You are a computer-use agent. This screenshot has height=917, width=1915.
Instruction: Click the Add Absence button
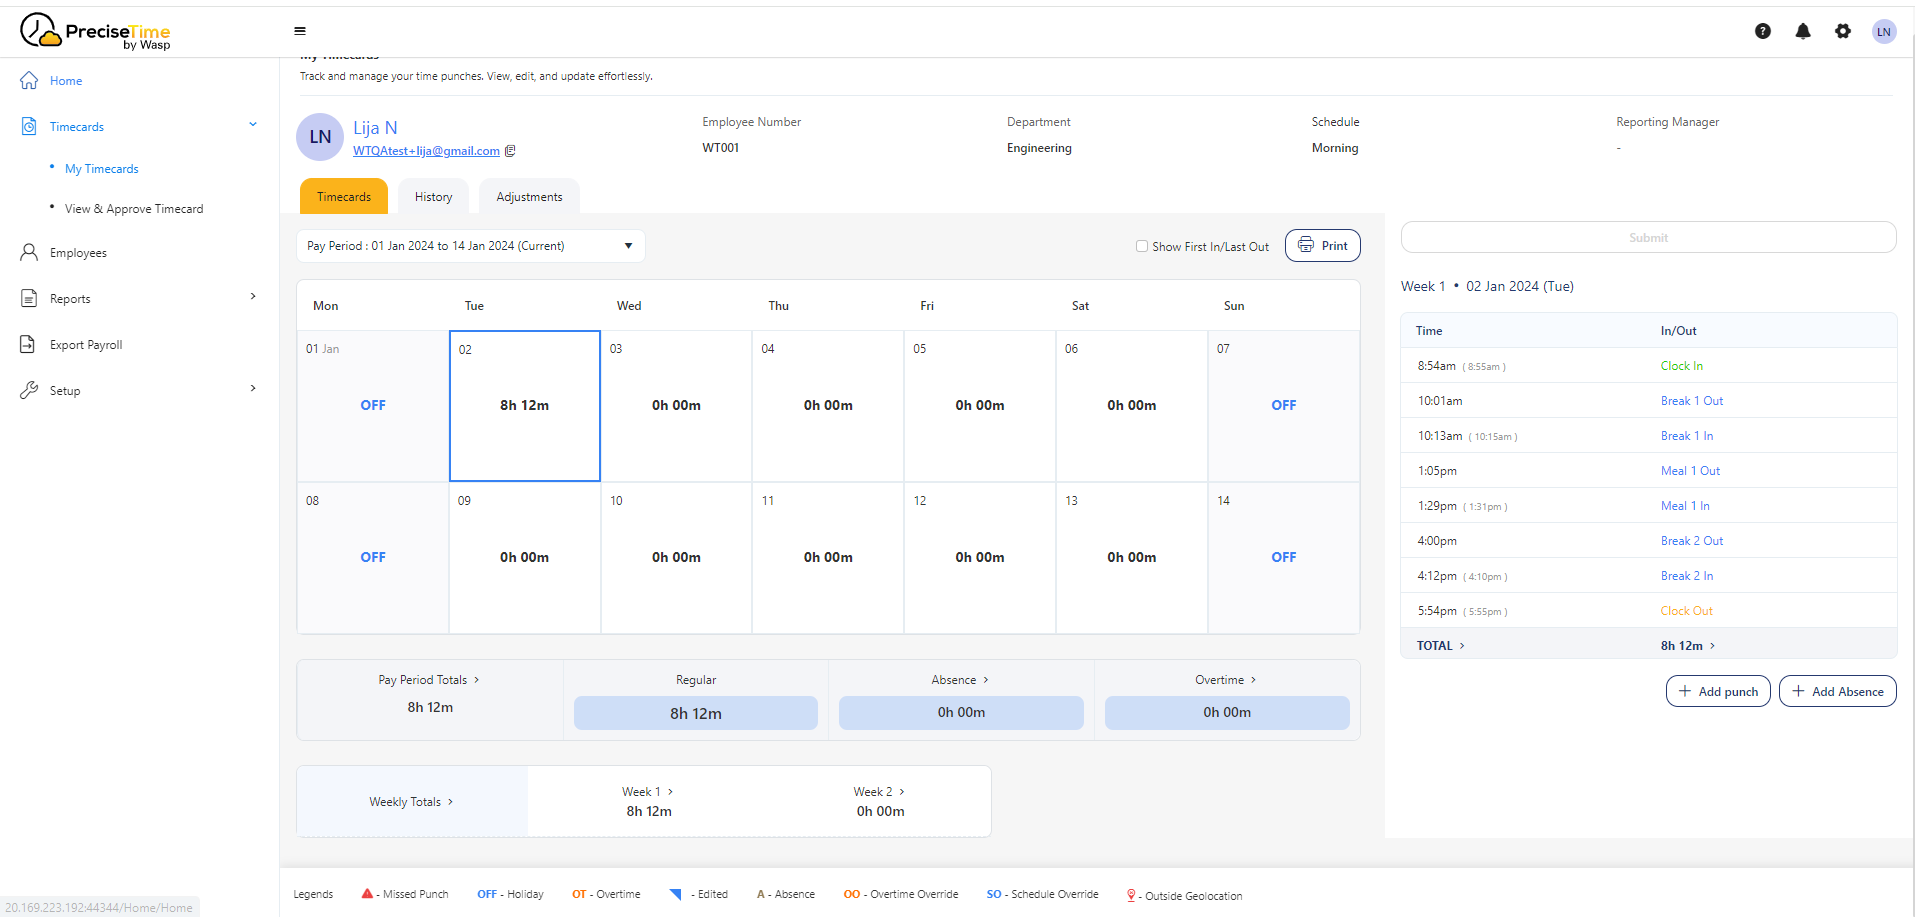pos(1837,691)
